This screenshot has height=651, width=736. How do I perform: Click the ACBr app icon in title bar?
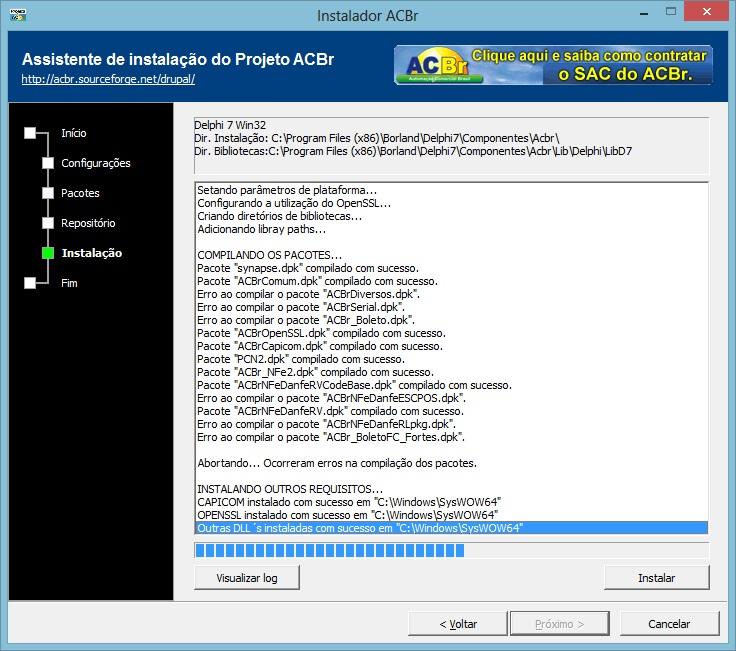18,15
